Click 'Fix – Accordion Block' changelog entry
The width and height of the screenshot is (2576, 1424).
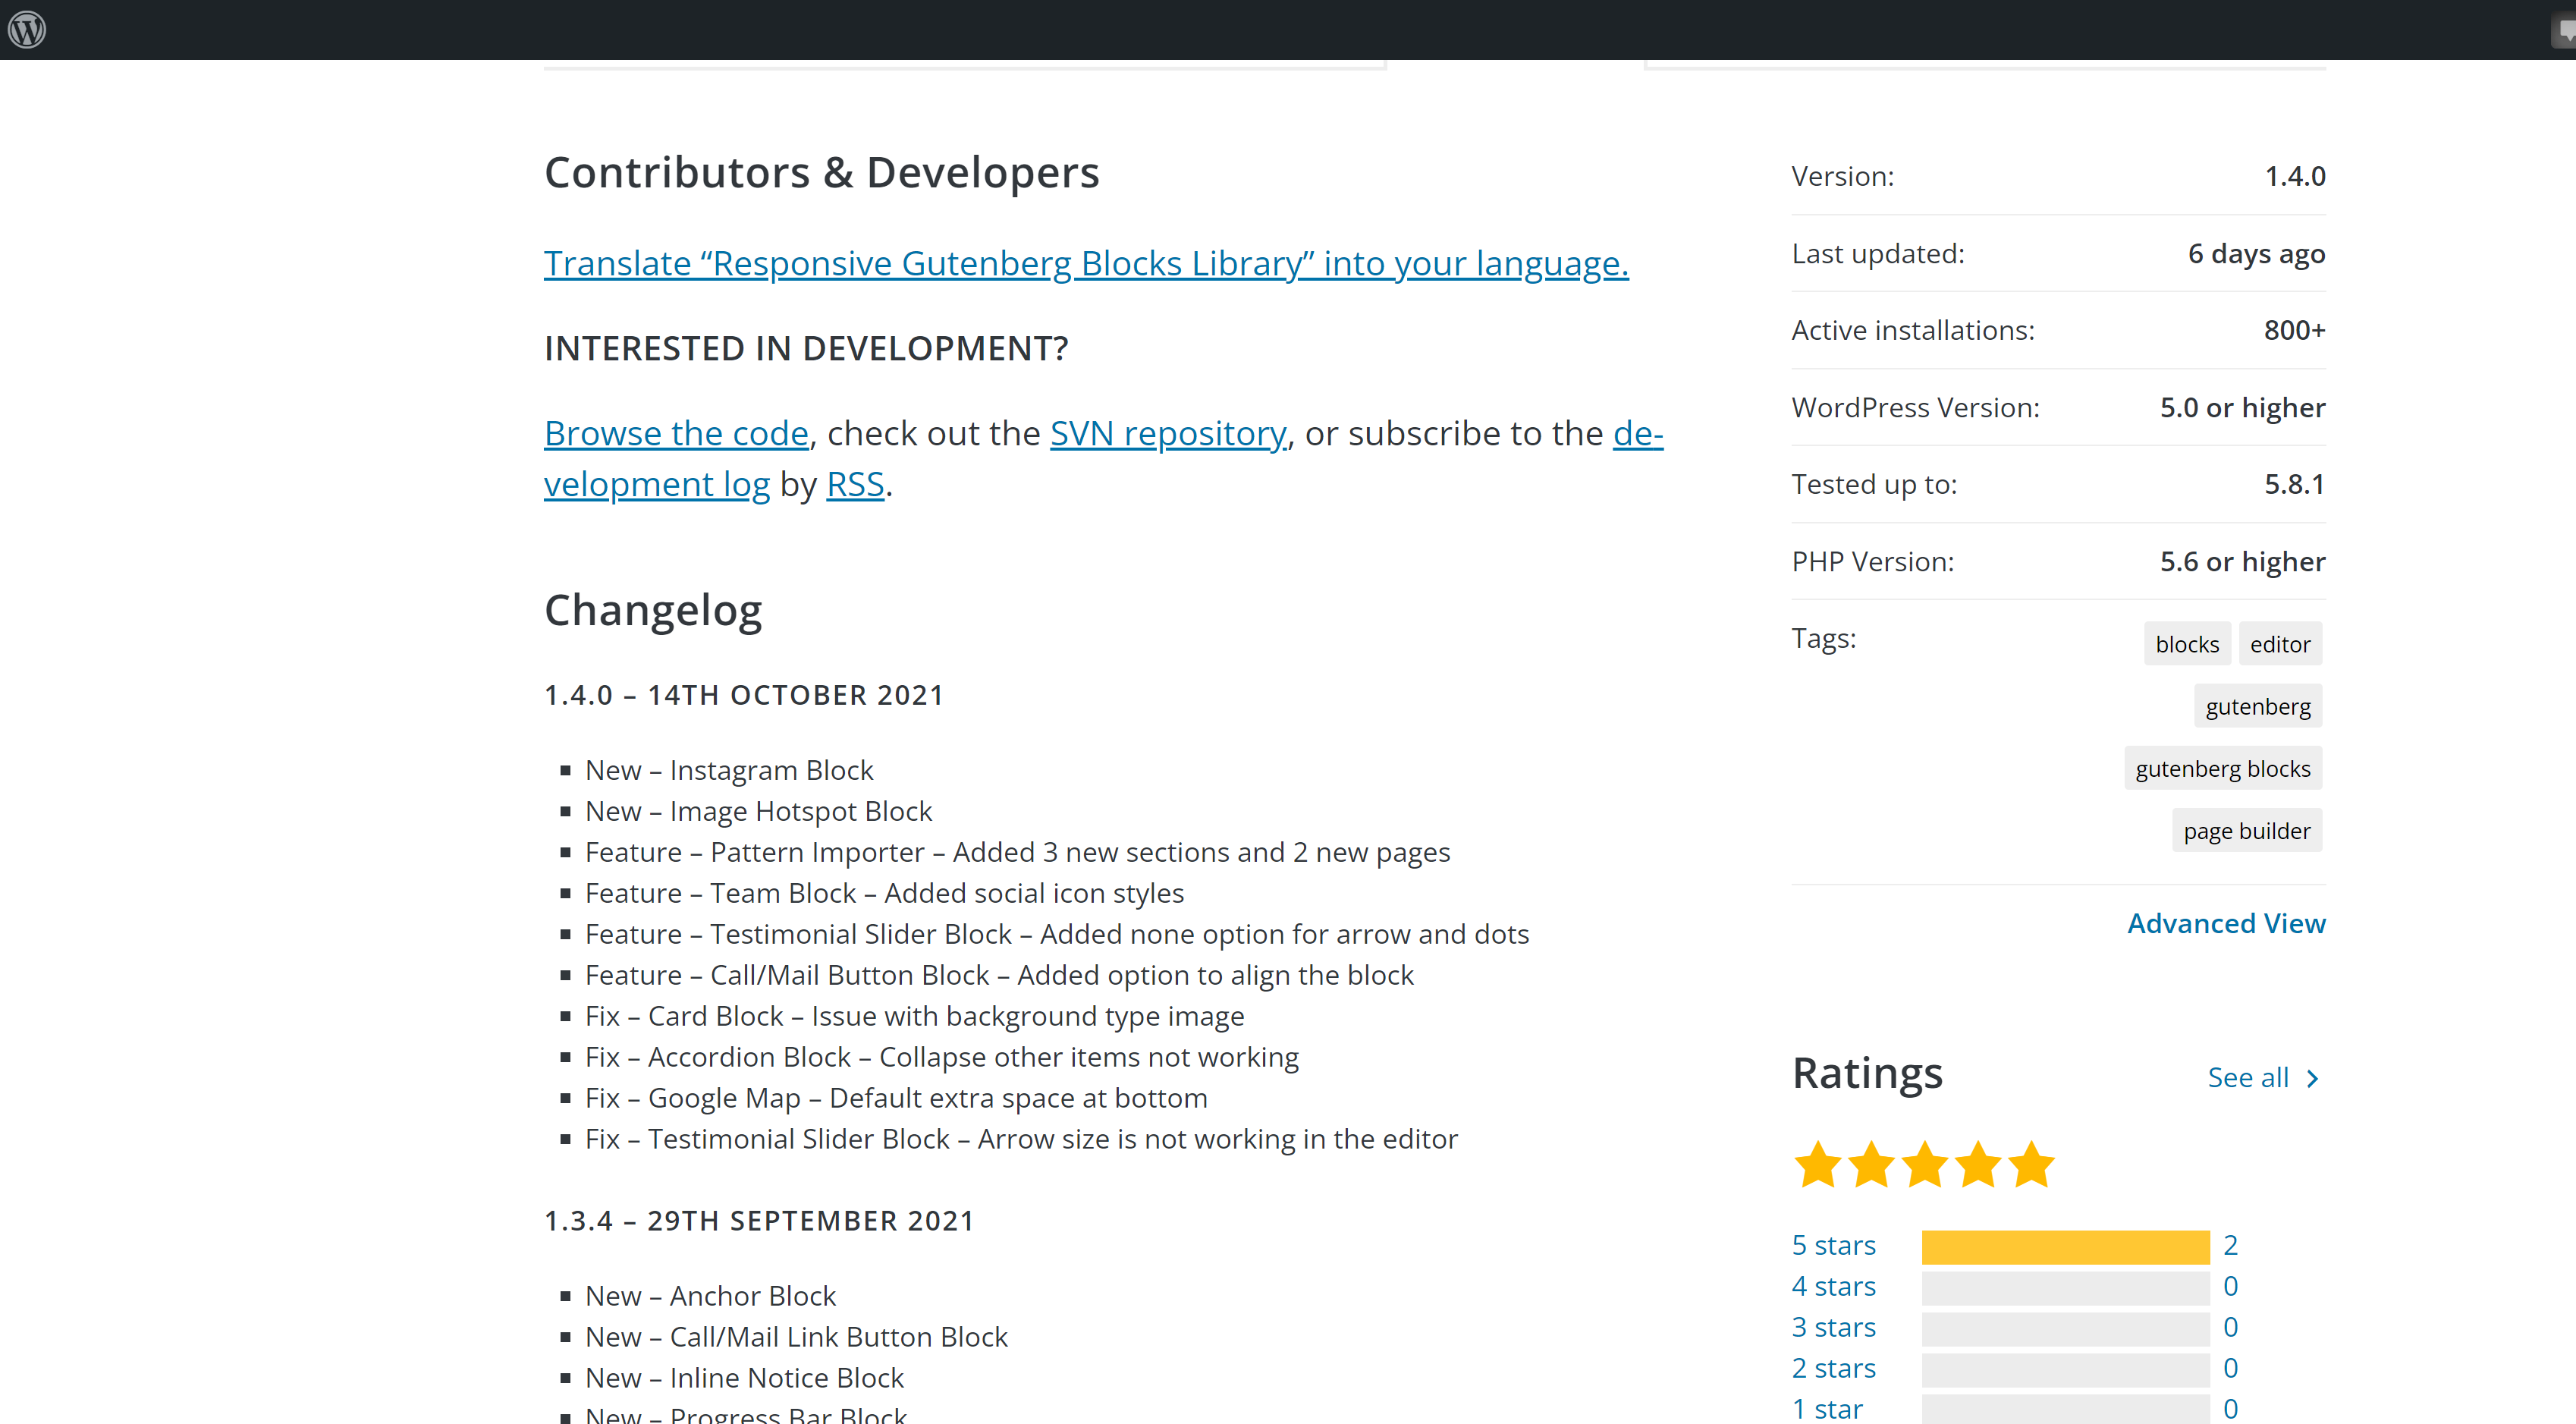[942, 1057]
